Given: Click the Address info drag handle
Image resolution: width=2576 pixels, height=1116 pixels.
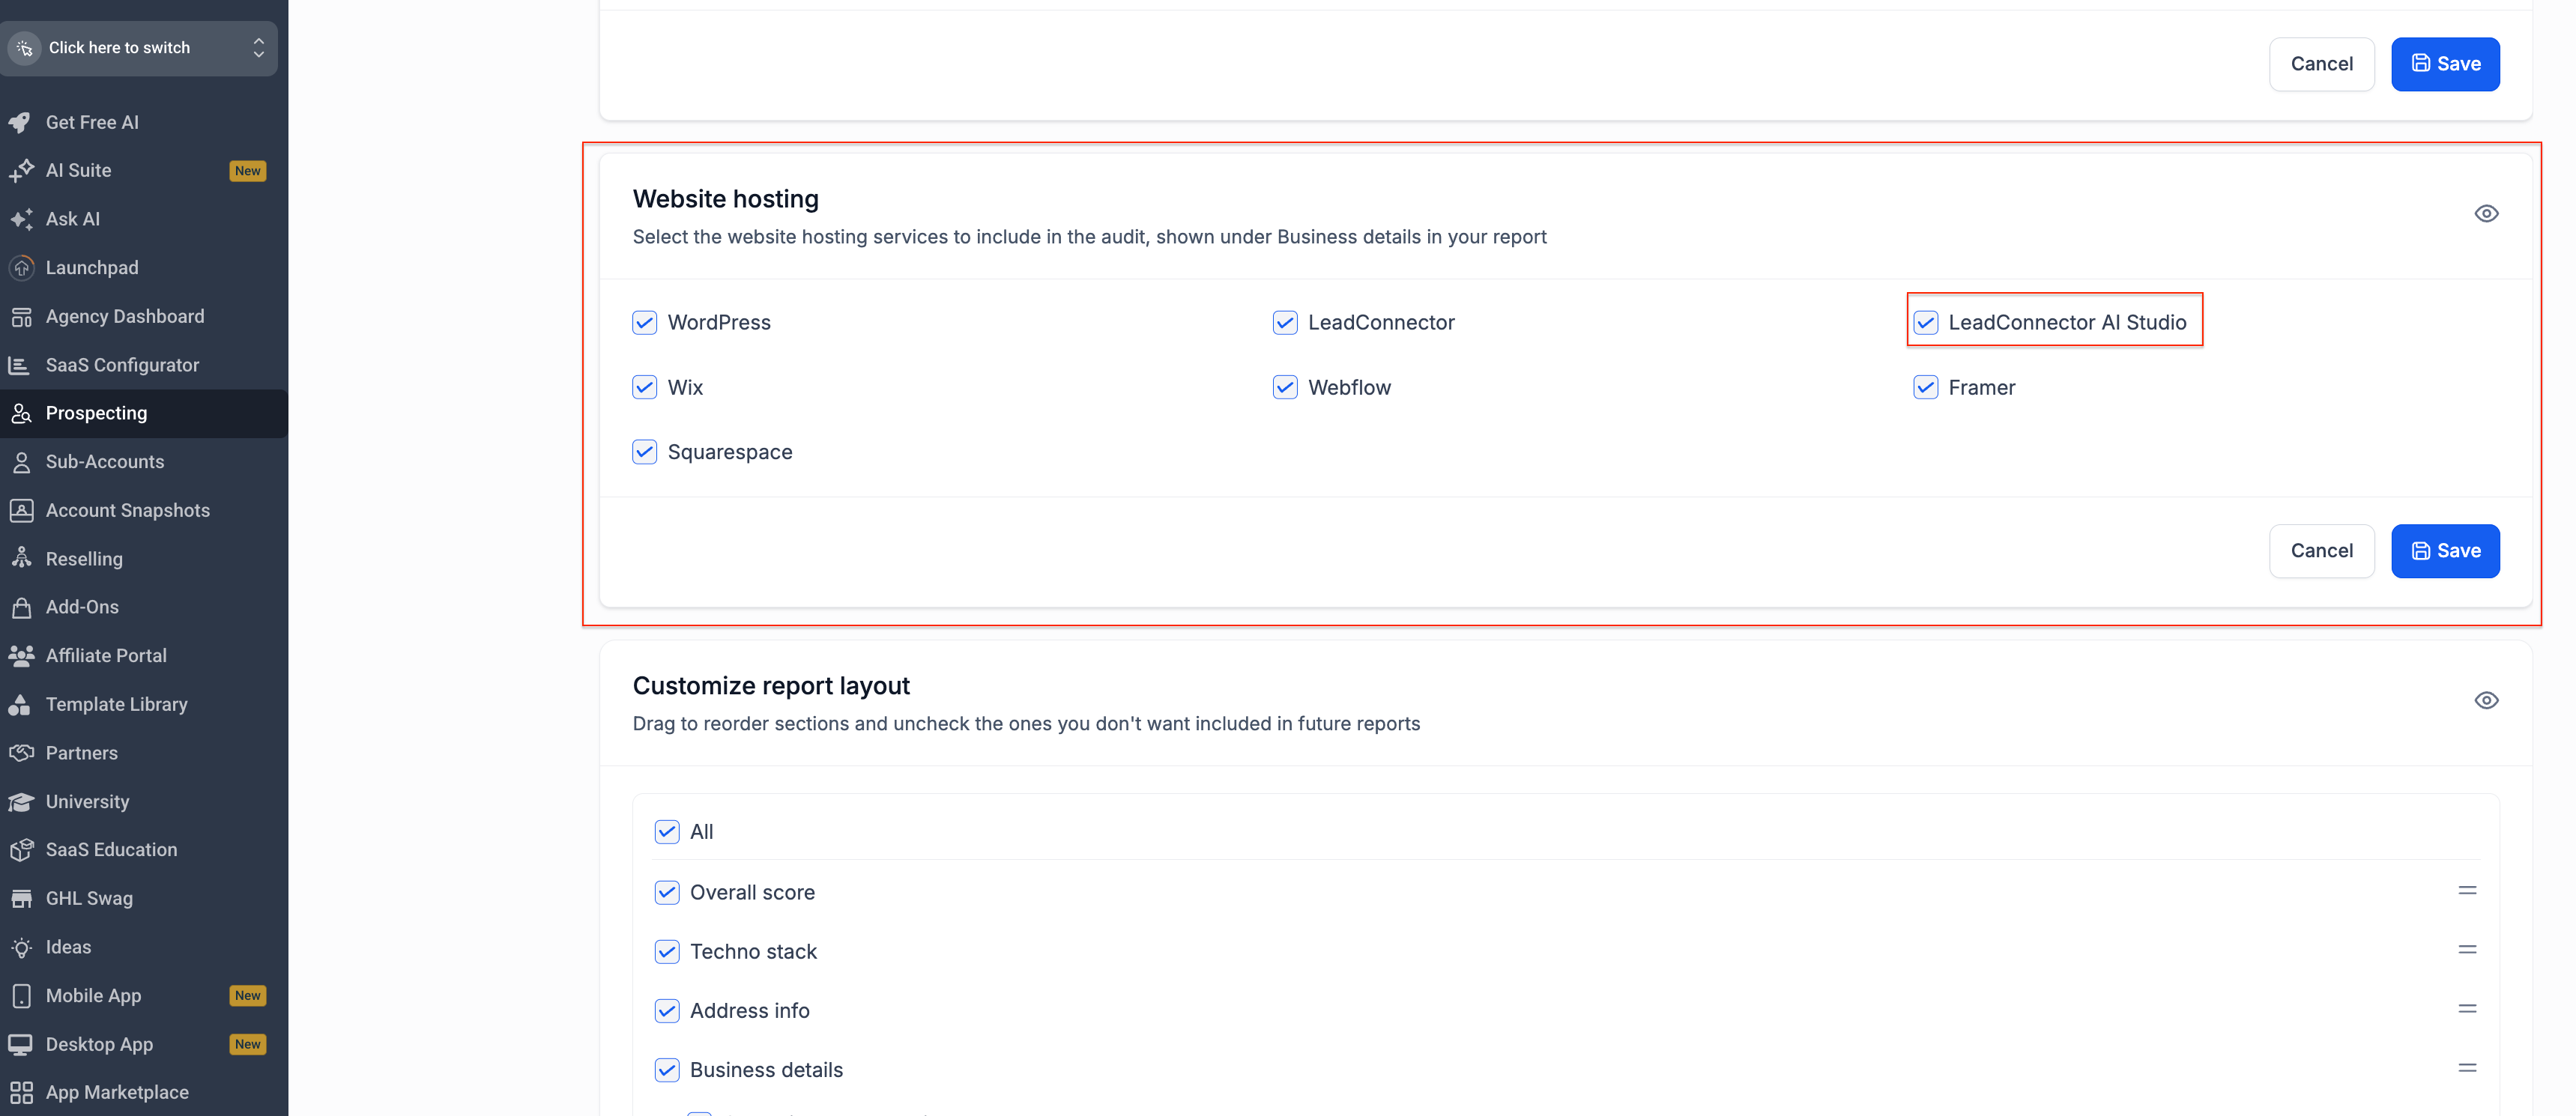Looking at the screenshot, I should [2467, 1009].
